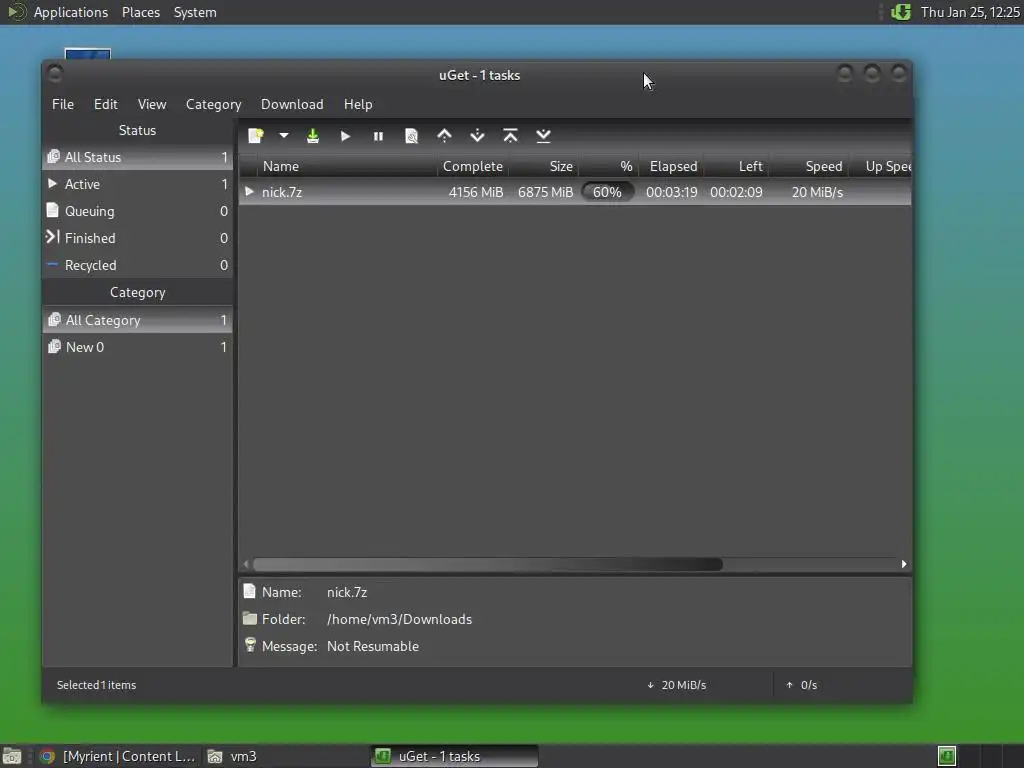Viewport: 1024px width, 768px height.
Task: Click the 00:03:19 elapsed time value
Action: (671, 193)
